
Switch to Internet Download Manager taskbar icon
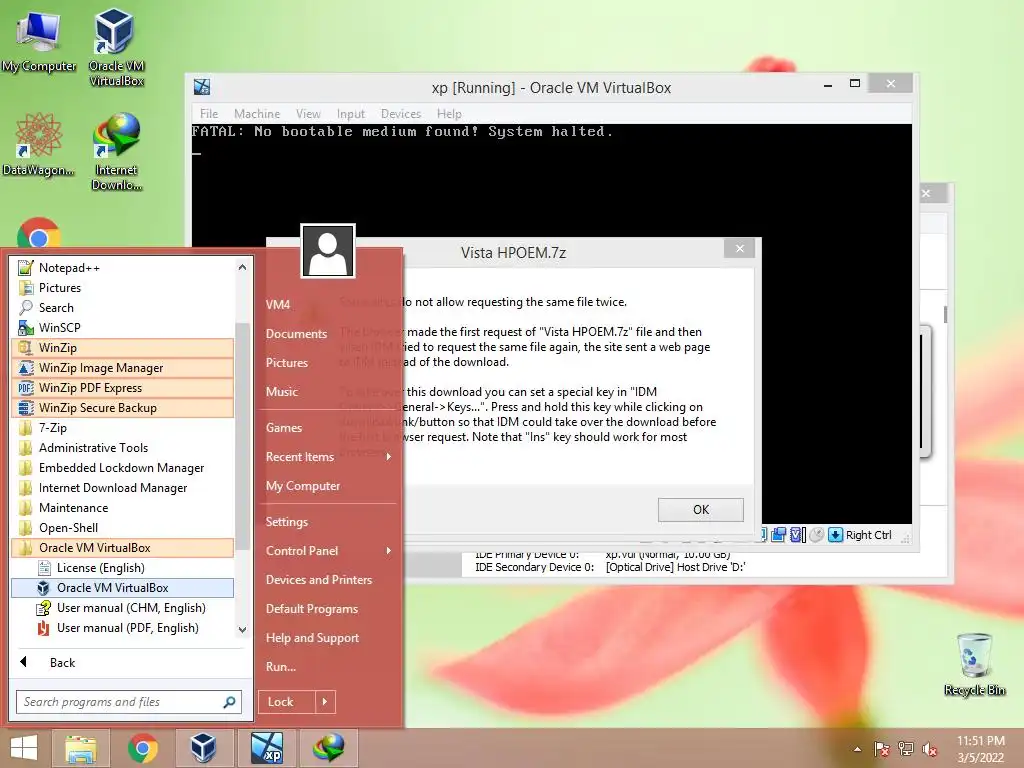click(x=328, y=748)
